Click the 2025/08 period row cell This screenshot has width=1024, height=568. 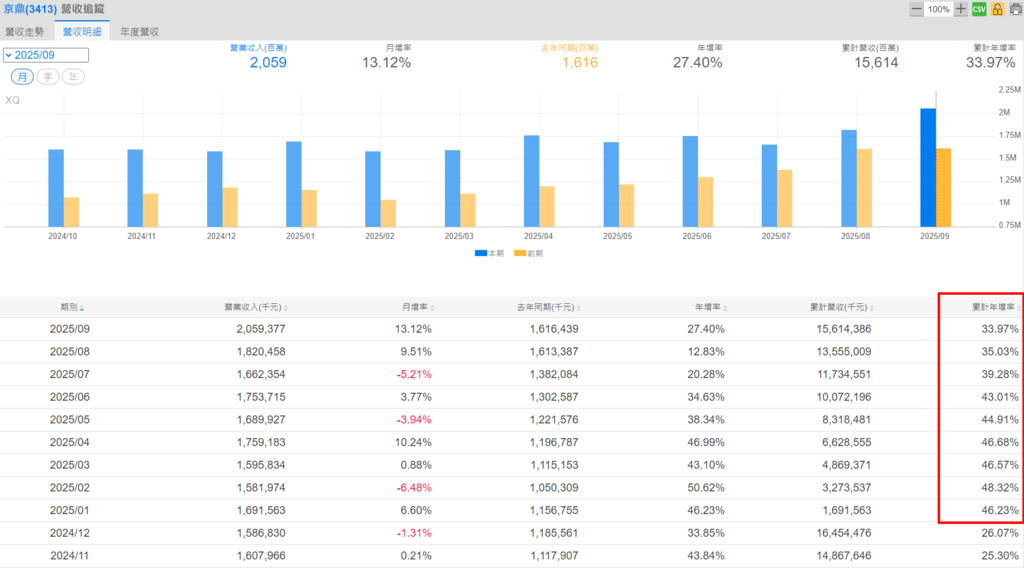click(x=70, y=352)
